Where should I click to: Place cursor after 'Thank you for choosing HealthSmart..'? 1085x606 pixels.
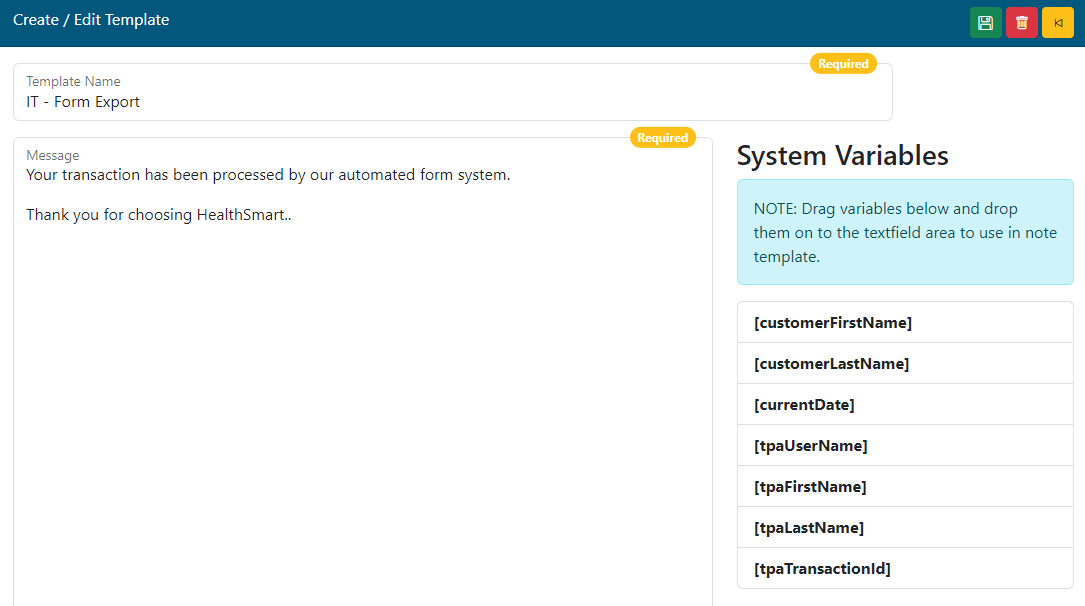tap(293, 215)
